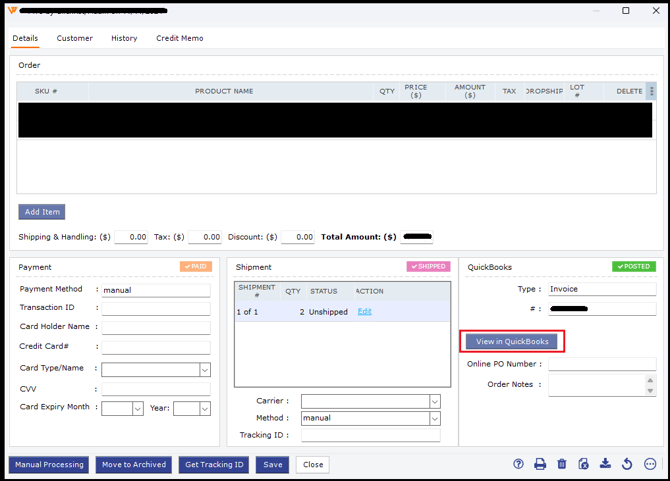Click the help question mark icon
Image resolution: width=670 pixels, height=481 pixels.
tap(518, 464)
